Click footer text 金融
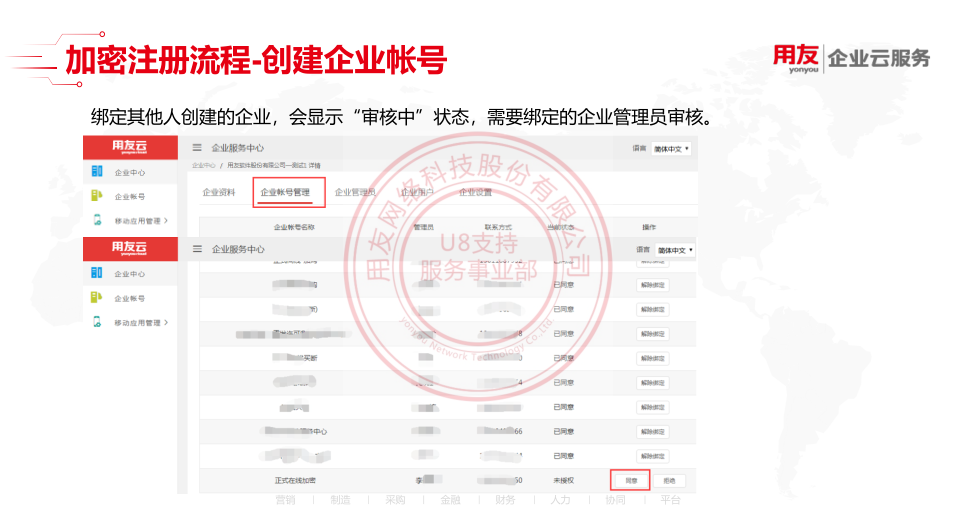This screenshot has height=531, width=956. coord(451,500)
